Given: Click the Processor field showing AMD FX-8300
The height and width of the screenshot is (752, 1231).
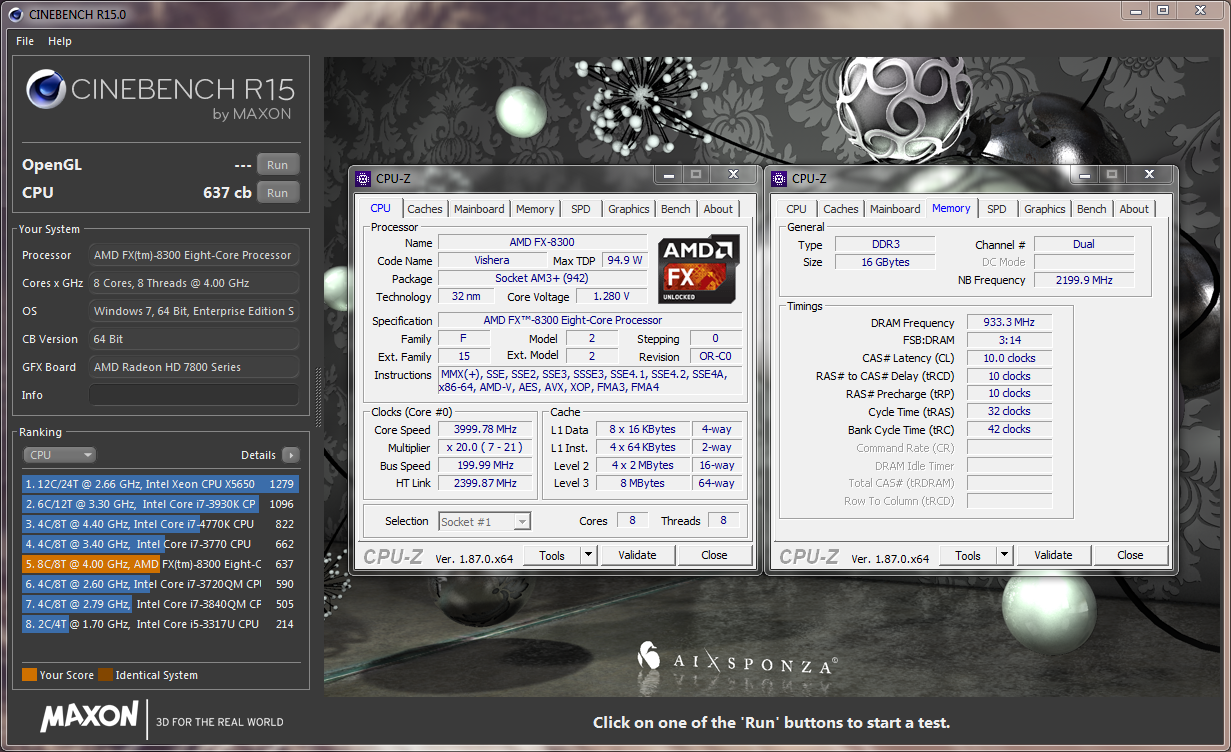Looking at the screenshot, I should pyautogui.click(x=194, y=255).
